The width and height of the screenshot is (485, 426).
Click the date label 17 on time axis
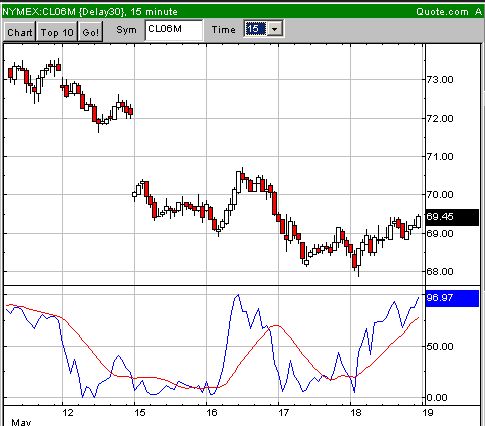(x=284, y=413)
